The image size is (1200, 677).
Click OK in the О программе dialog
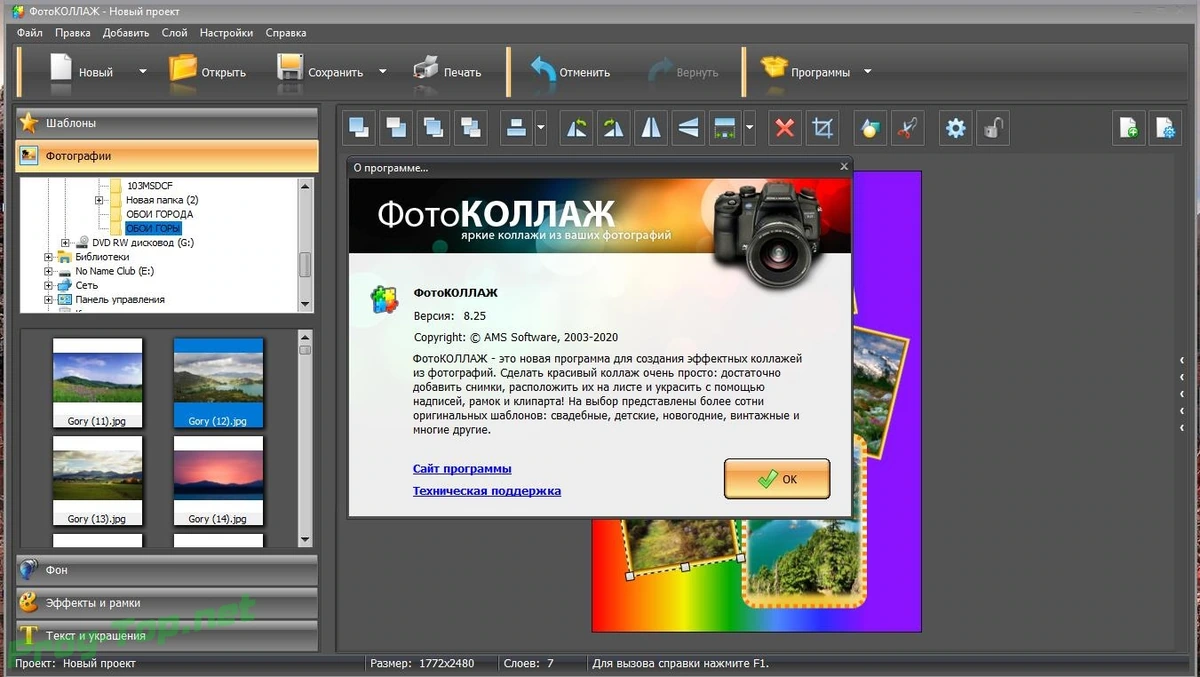click(x=777, y=479)
